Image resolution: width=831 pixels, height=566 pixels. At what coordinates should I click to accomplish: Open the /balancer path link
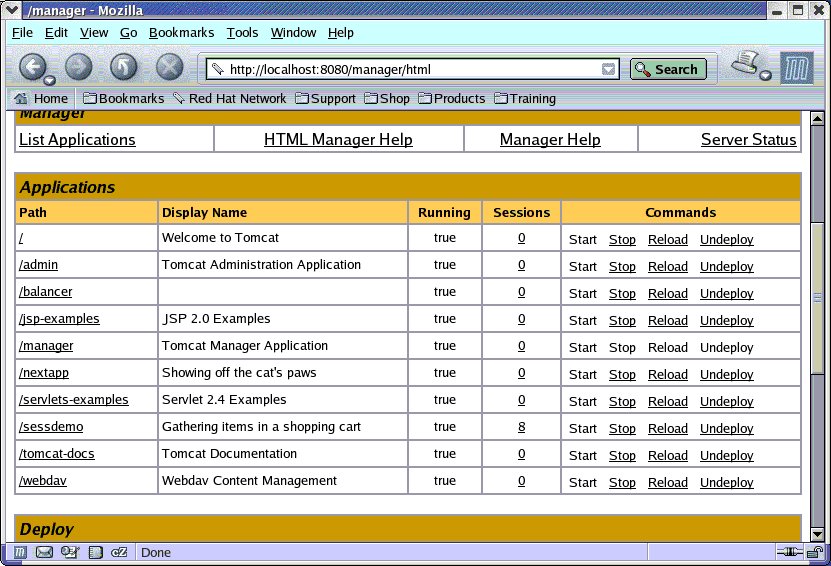(46, 291)
